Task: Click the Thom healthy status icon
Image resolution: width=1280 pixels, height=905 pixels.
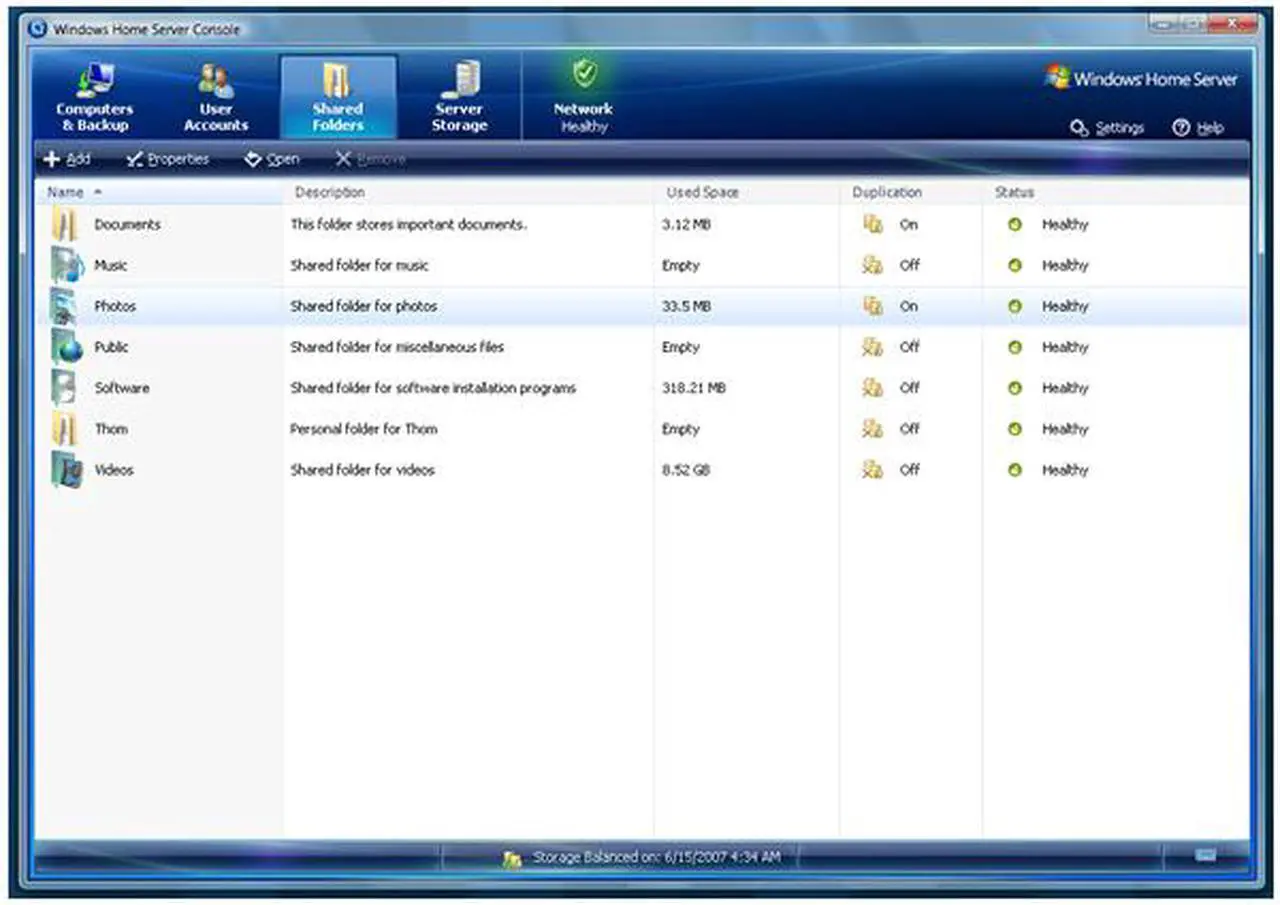Action: pos(1015,429)
